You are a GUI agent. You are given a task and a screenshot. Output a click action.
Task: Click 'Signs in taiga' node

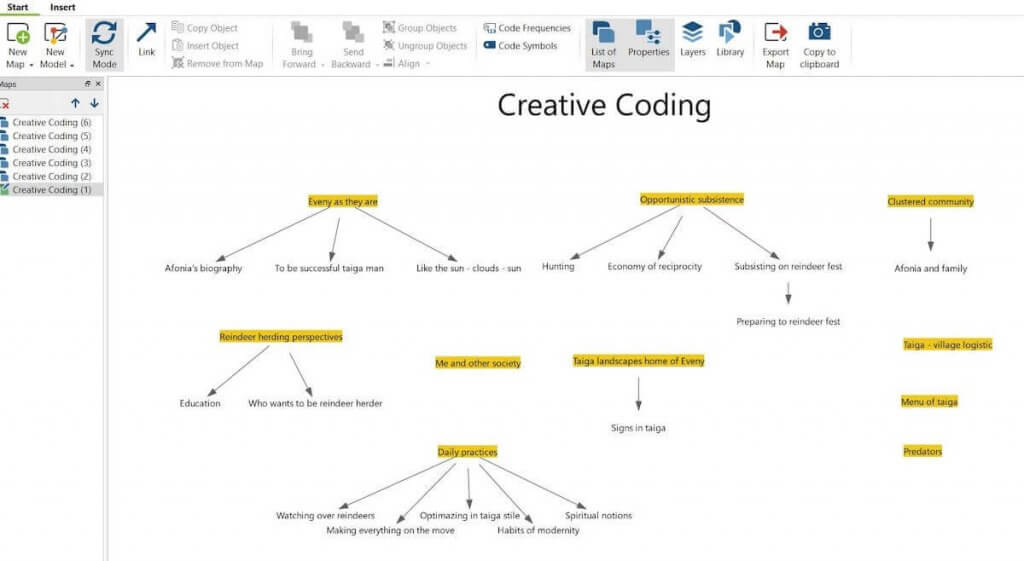(x=638, y=428)
